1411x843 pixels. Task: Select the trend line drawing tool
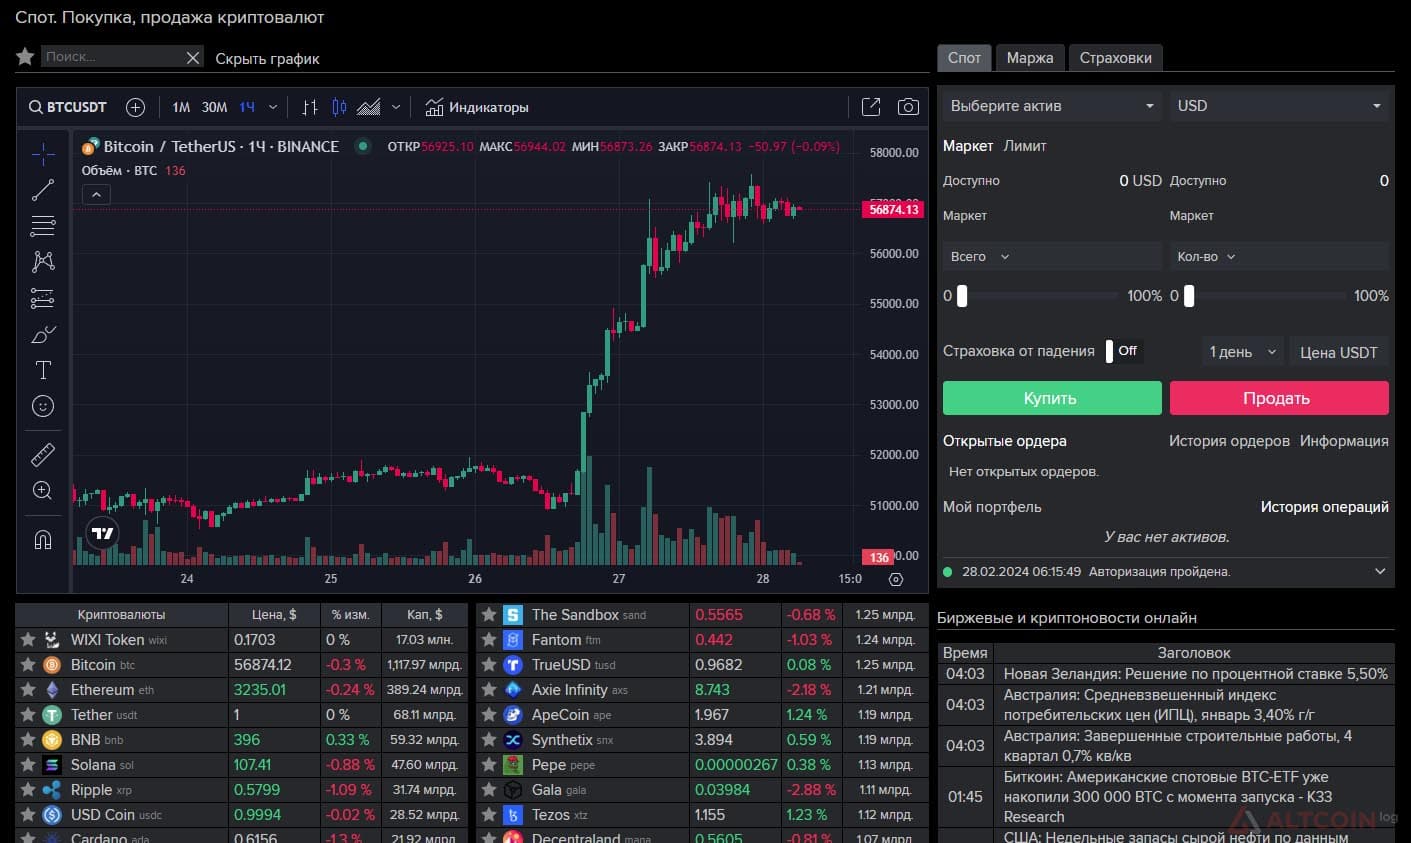point(43,190)
